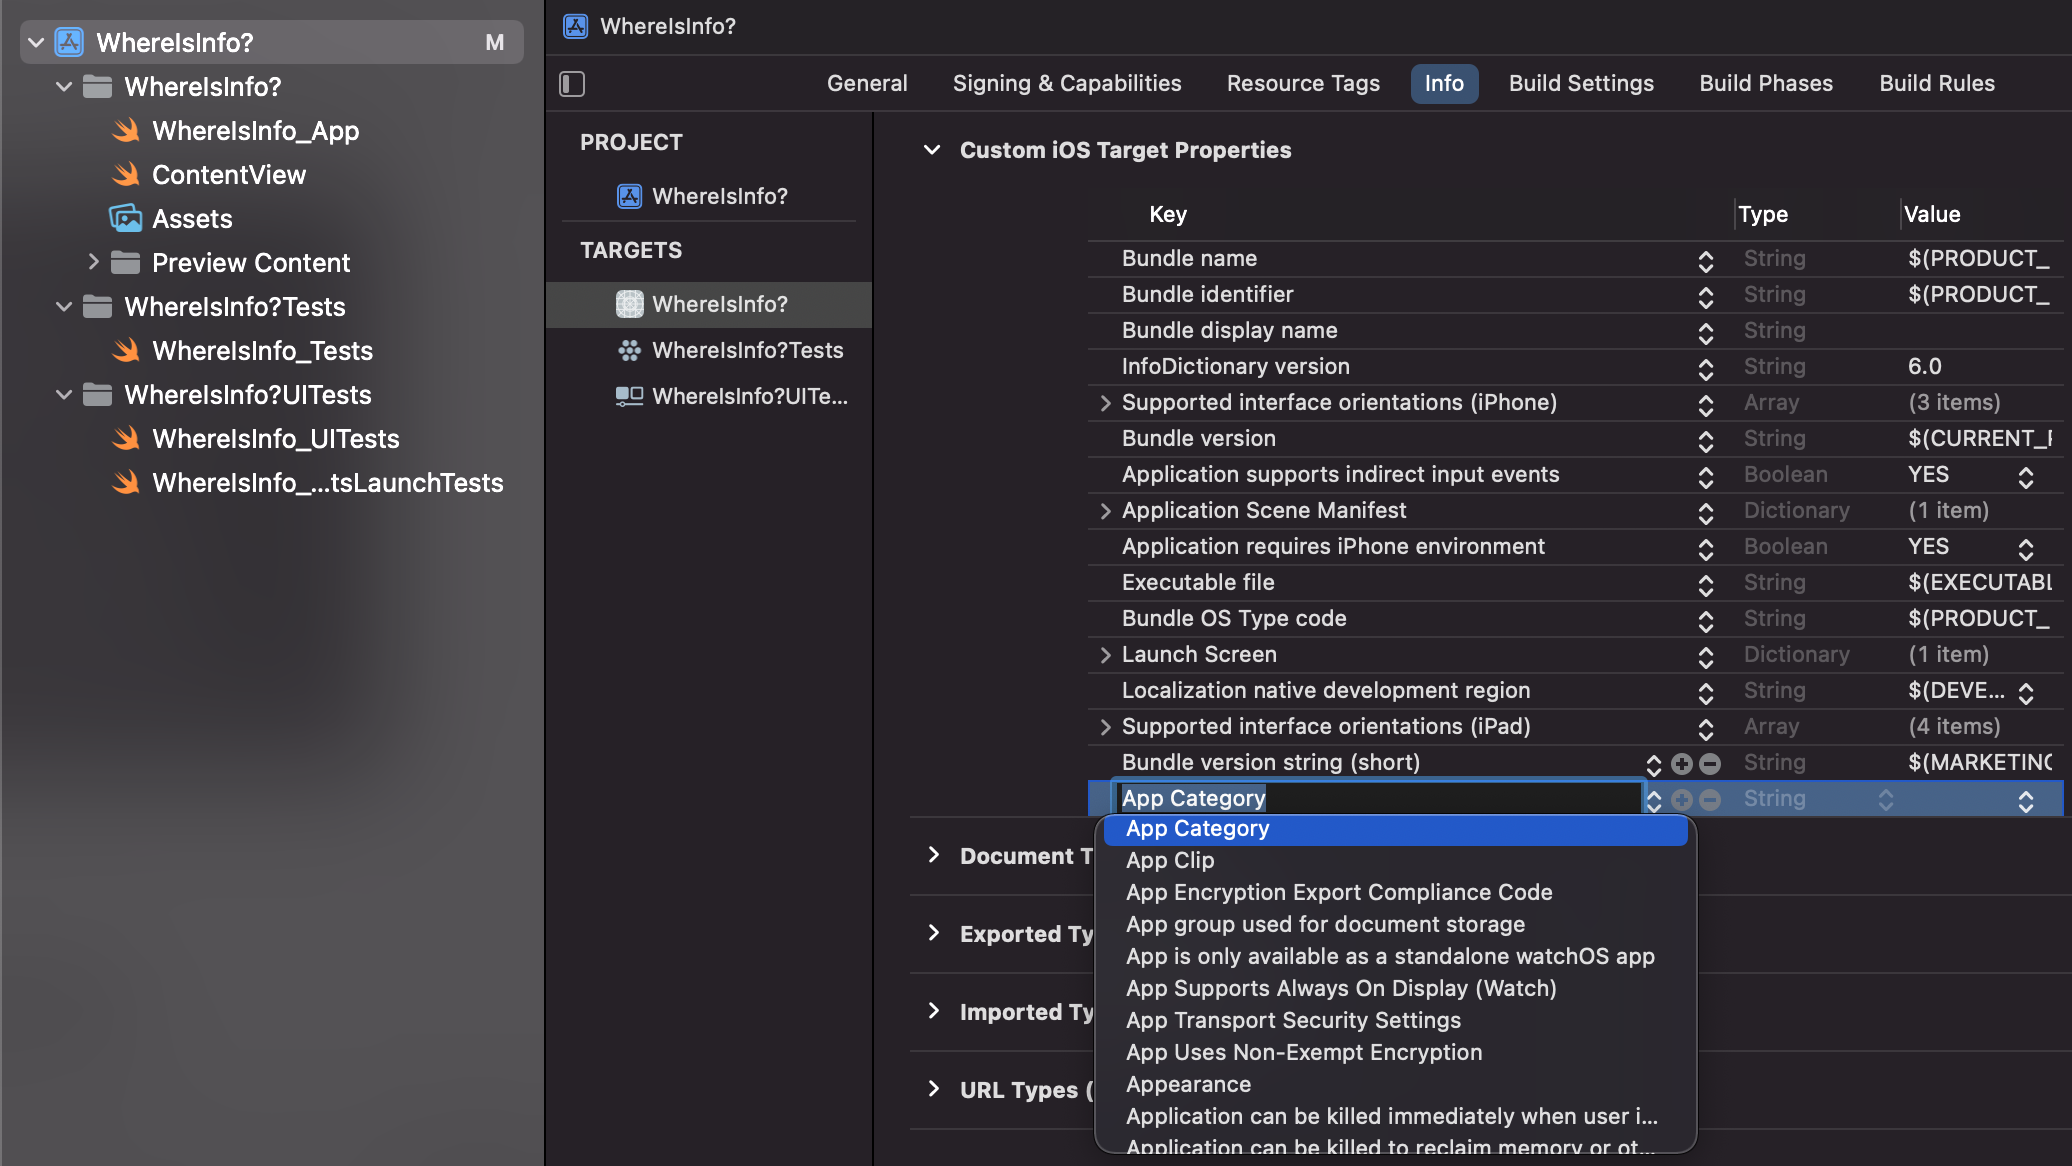This screenshot has width=2072, height=1166.
Task: Open the Build Phases tab
Action: tap(1766, 84)
